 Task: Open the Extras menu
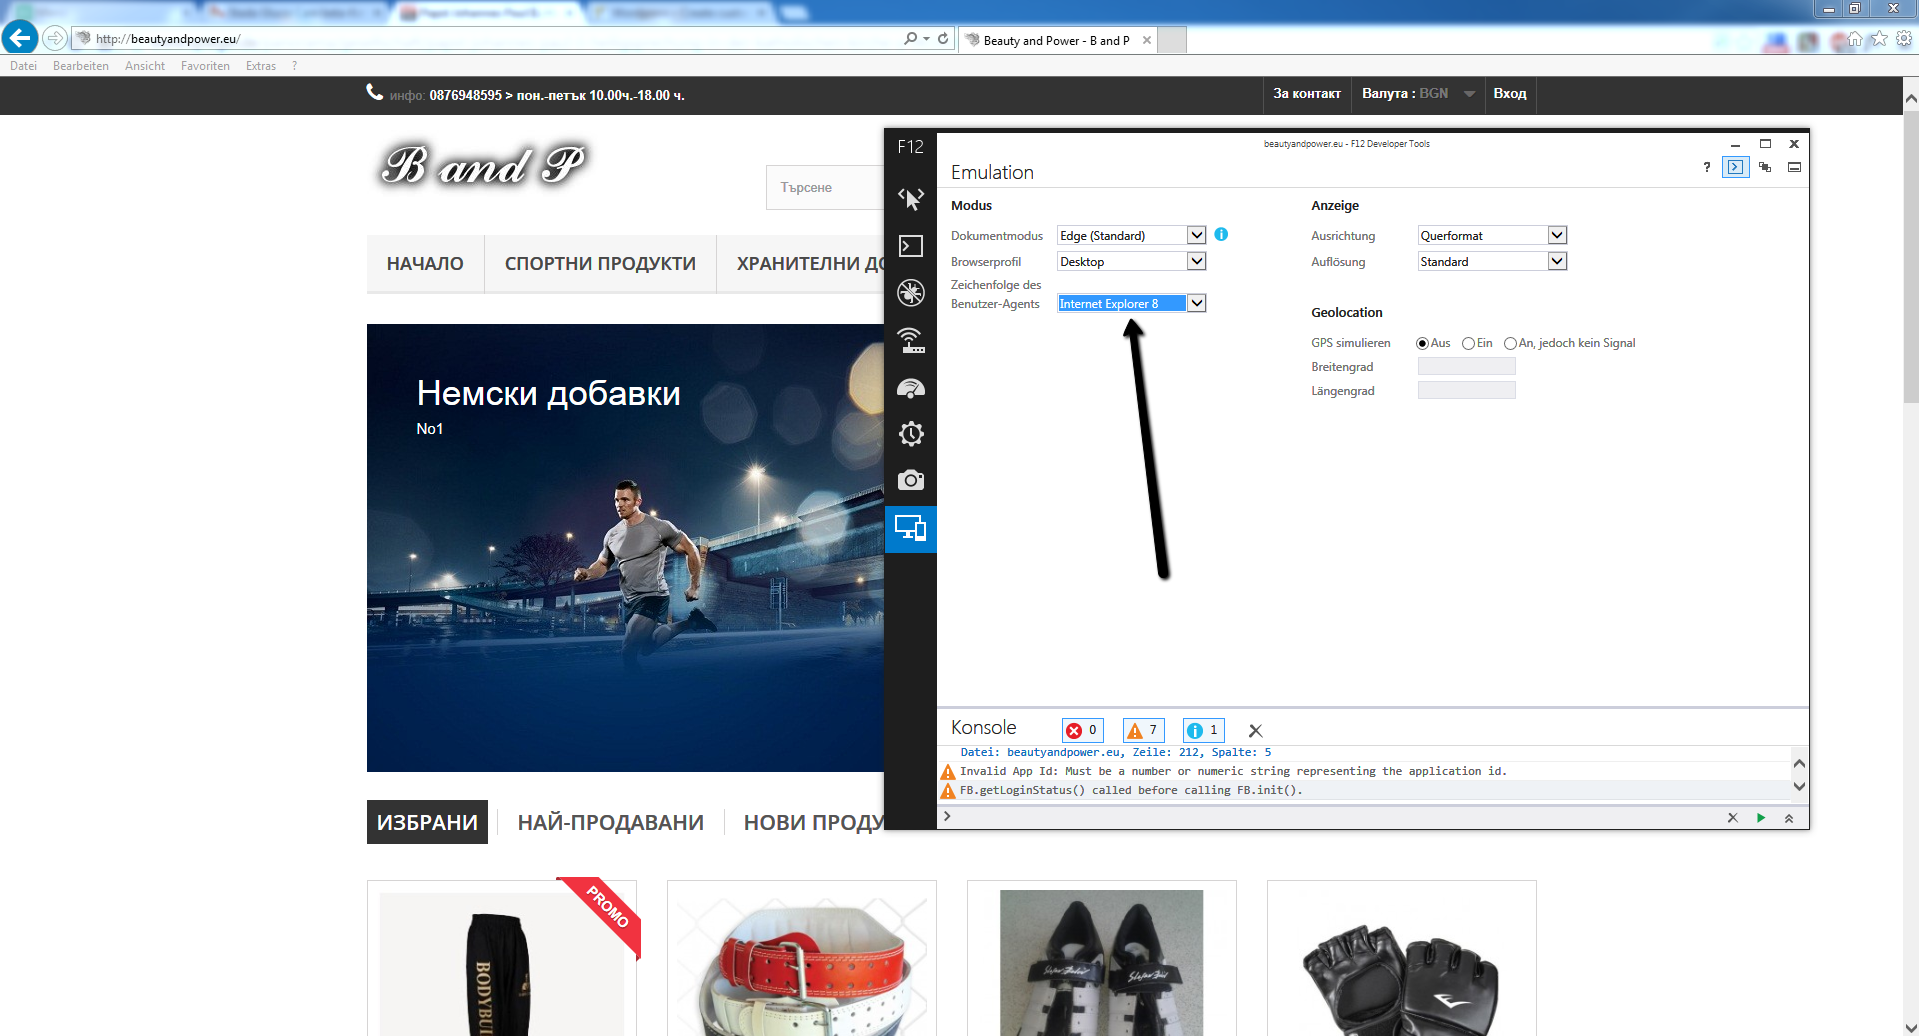(x=261, y=66)
